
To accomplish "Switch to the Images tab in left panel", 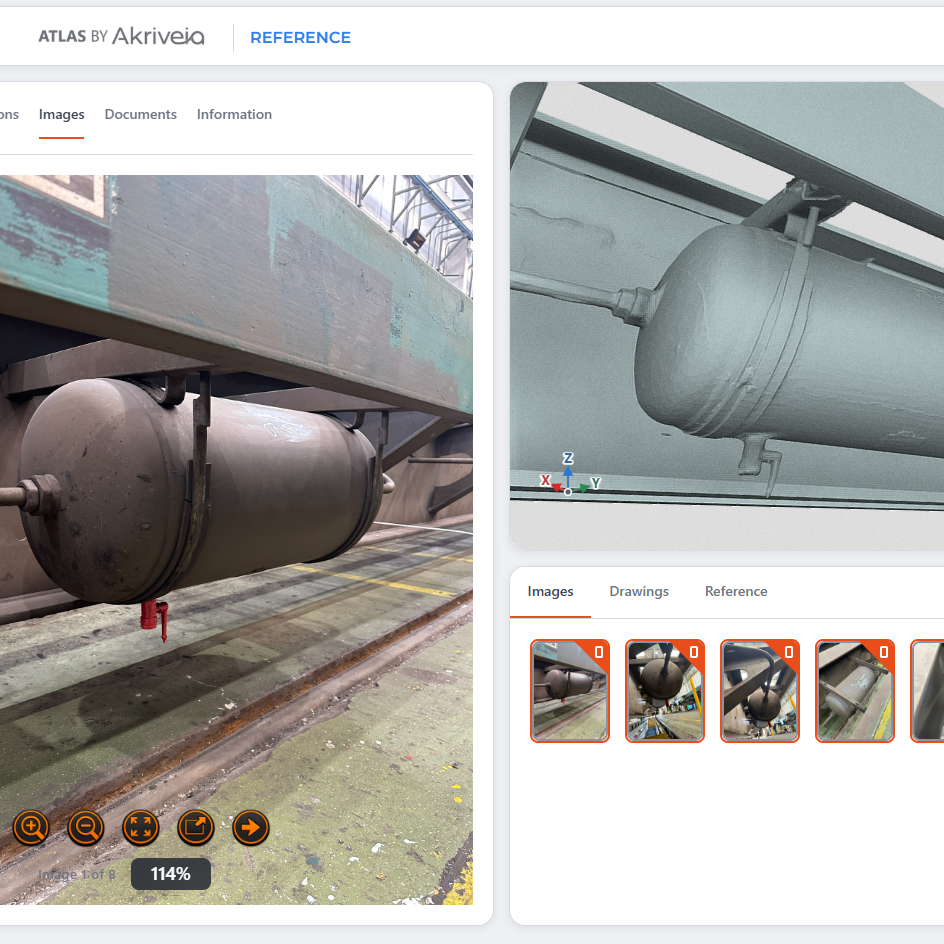I will click(61, 114).
